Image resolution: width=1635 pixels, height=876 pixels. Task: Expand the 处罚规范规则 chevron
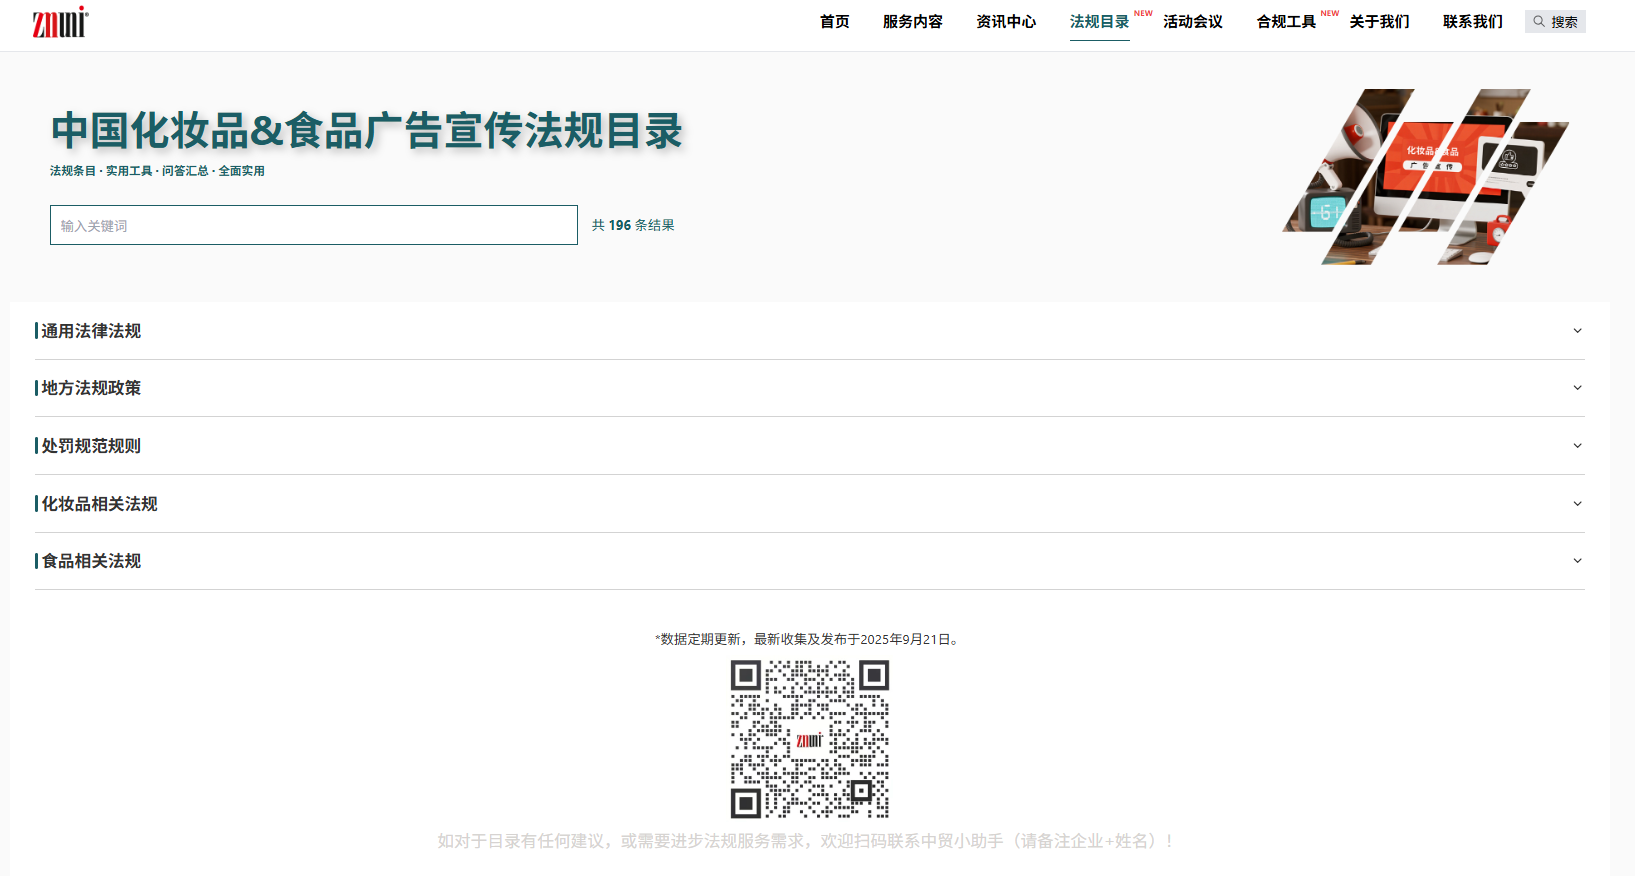pos(1577,446)
